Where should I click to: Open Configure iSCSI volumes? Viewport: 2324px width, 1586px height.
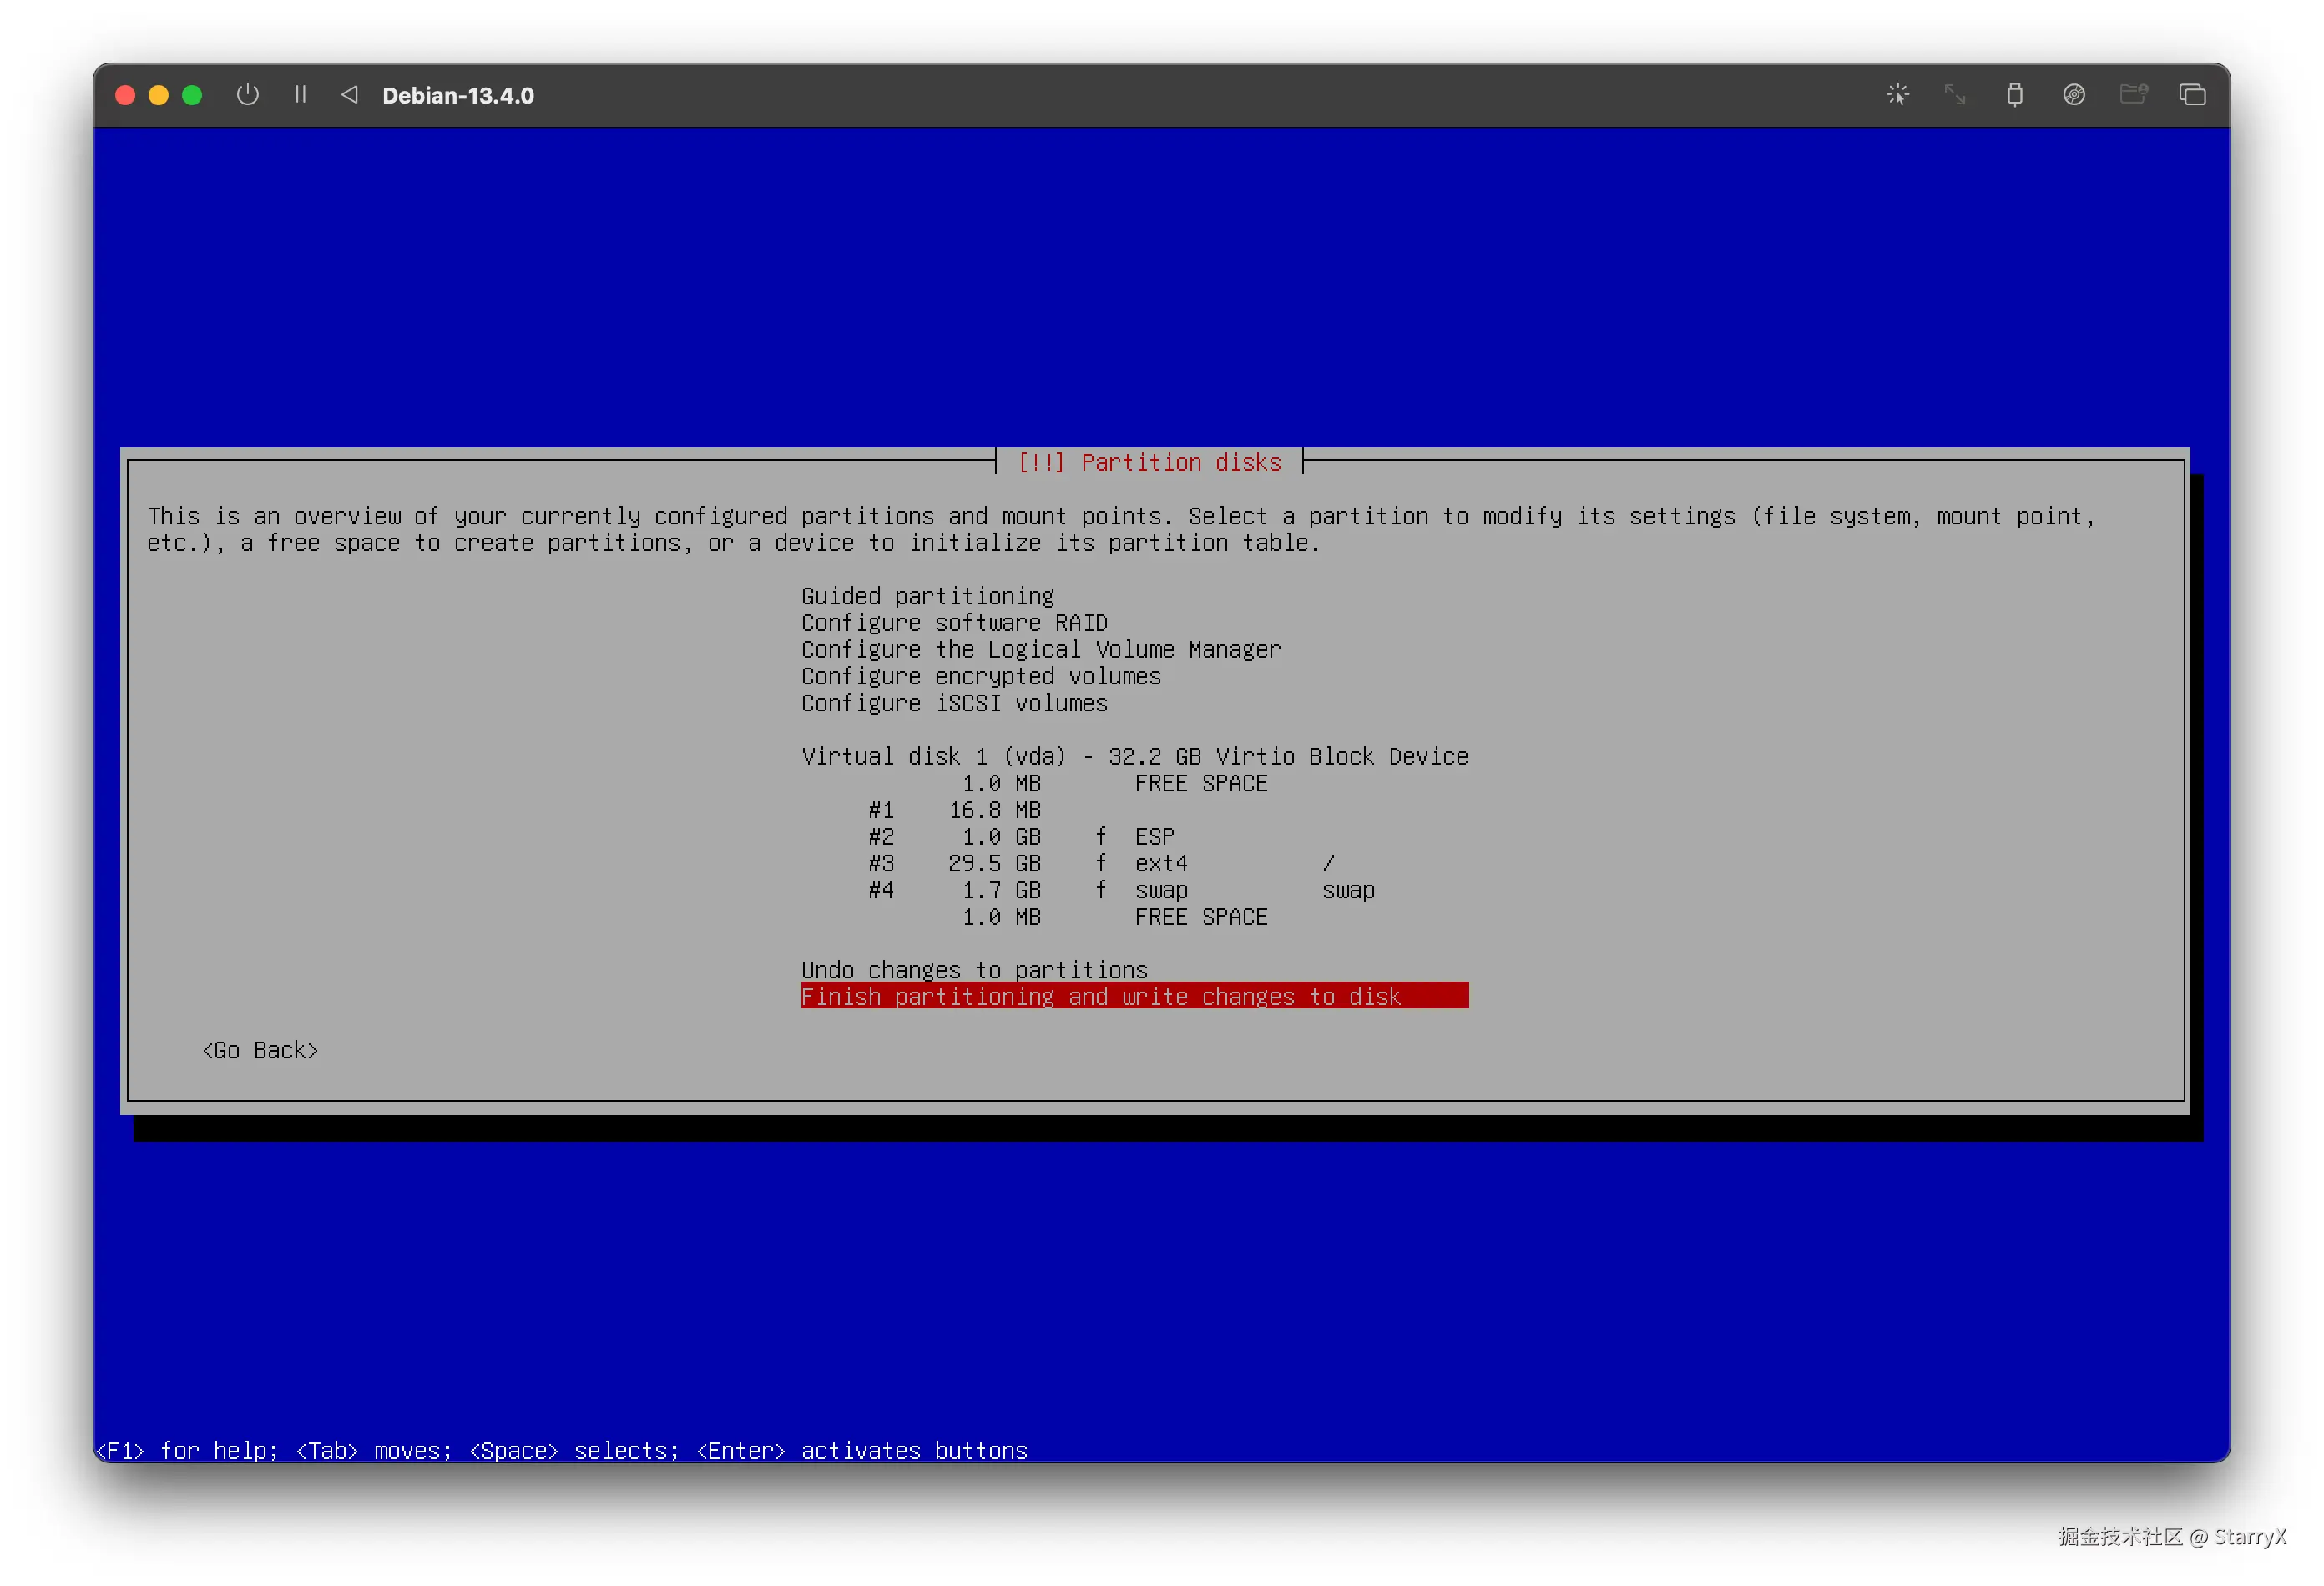(953, 703)
